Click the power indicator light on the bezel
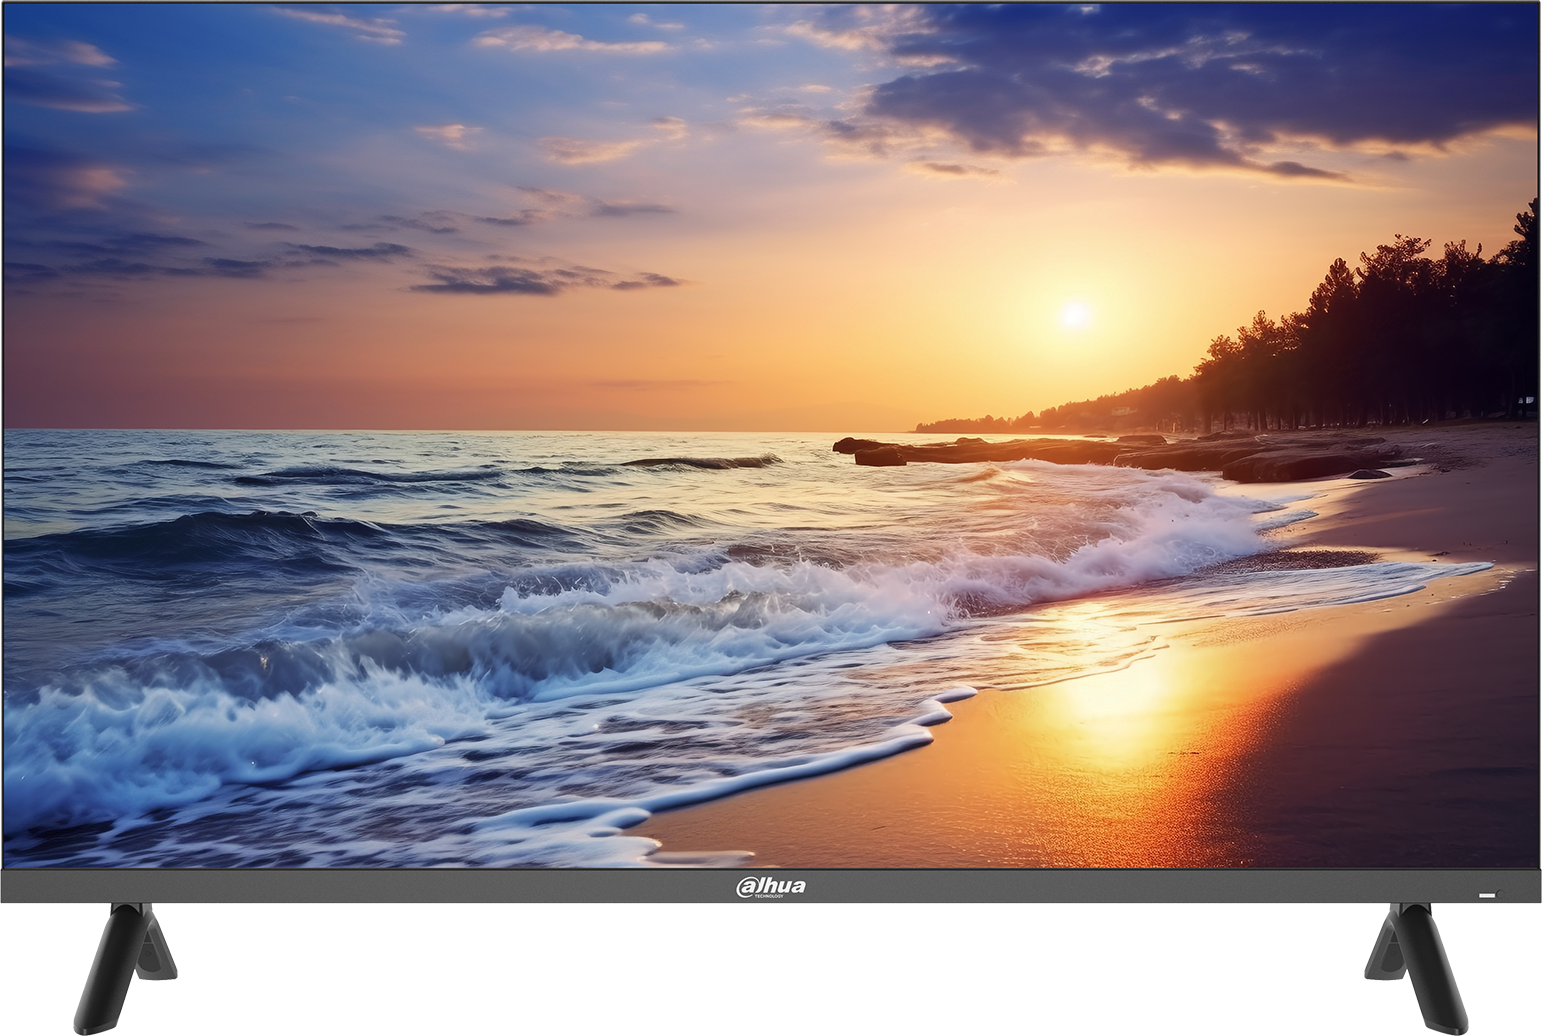Image resolution: width=1542 pixels, height=1036 pixels. (x=1487, y=895)
